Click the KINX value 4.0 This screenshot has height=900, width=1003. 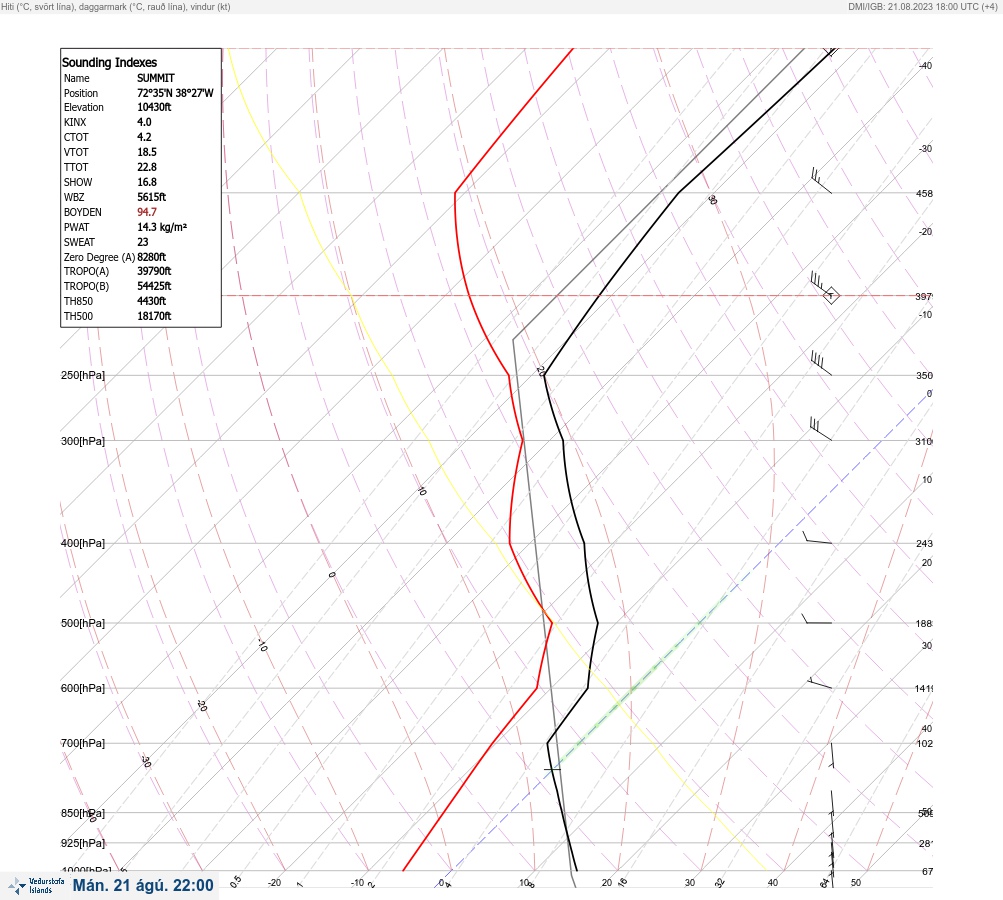pos(145,122)
